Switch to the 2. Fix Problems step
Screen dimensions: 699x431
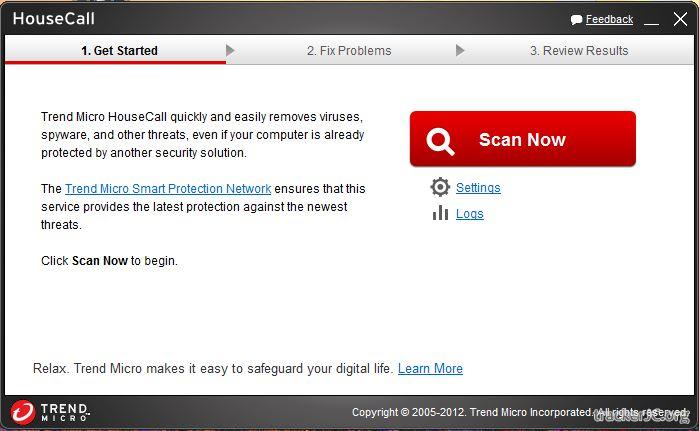[x=349, y=50]
